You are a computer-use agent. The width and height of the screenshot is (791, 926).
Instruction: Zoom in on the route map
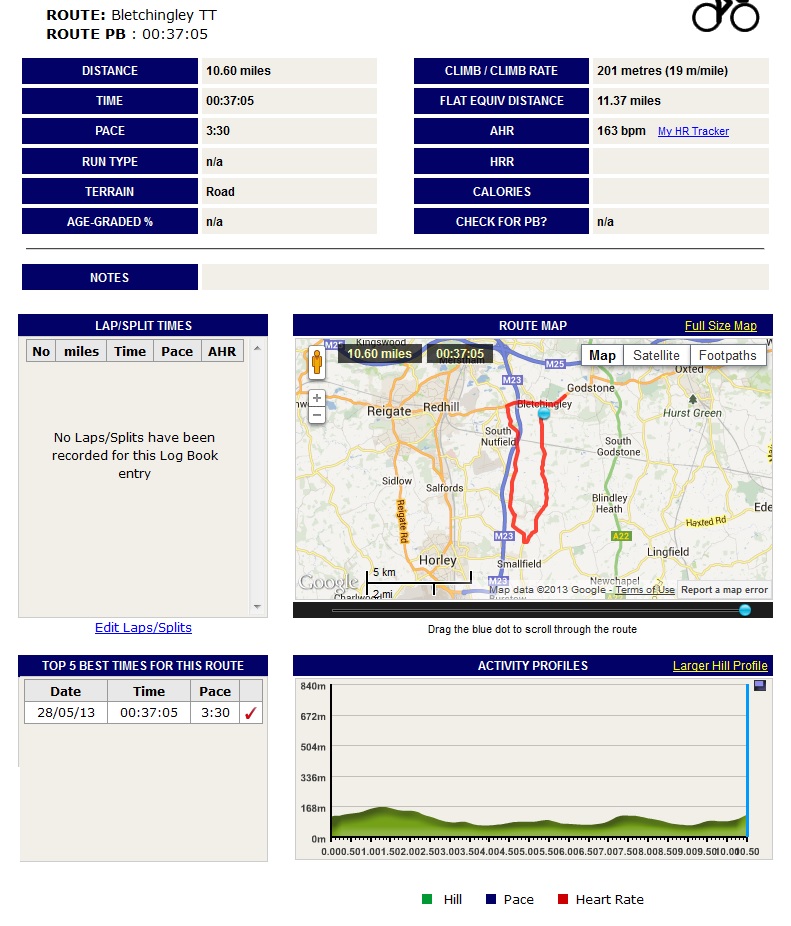coord(317,398)
